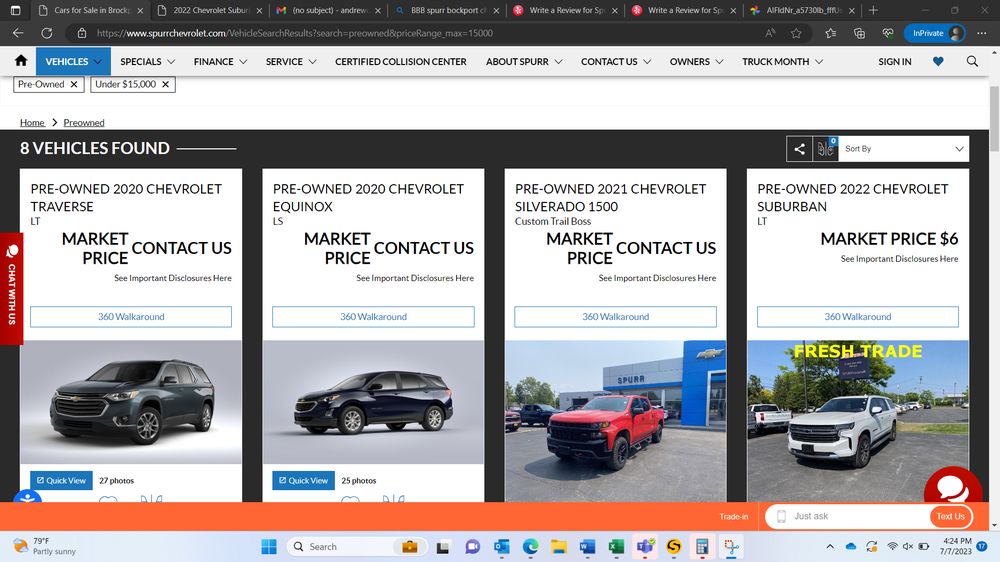1000x562 pixels.
Task: Open 360 Walkaround for Silverado 1500
Action: (x=615, y=316)
